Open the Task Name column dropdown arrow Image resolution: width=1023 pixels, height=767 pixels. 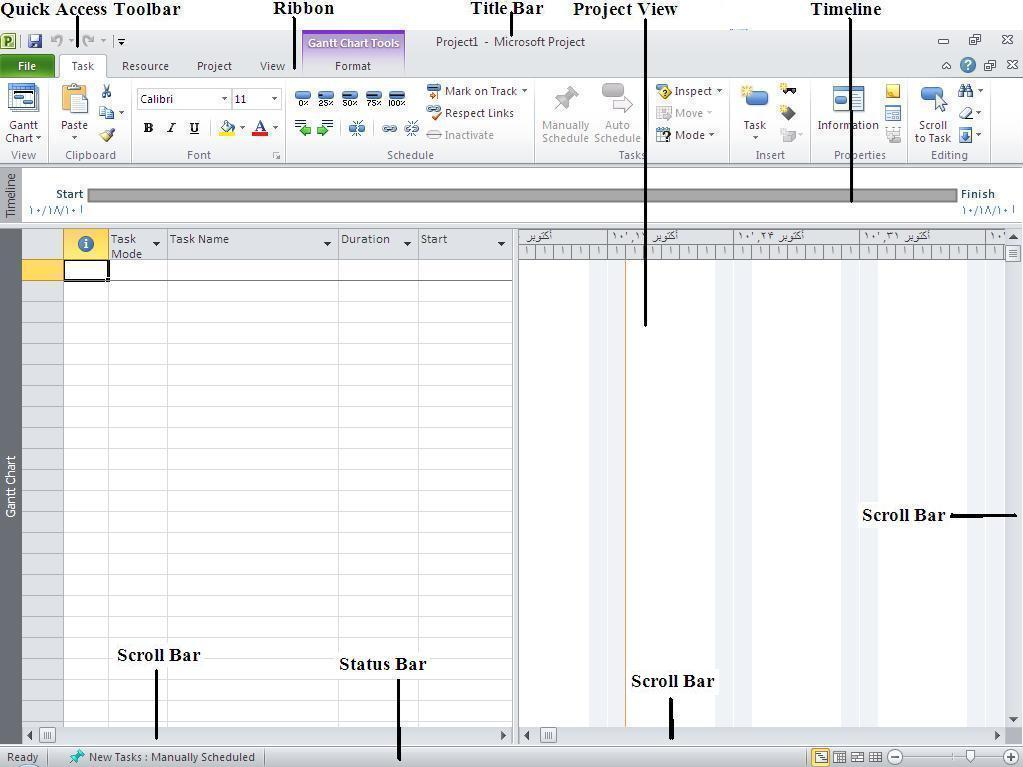pyautogui.click(x=327, y=244)
